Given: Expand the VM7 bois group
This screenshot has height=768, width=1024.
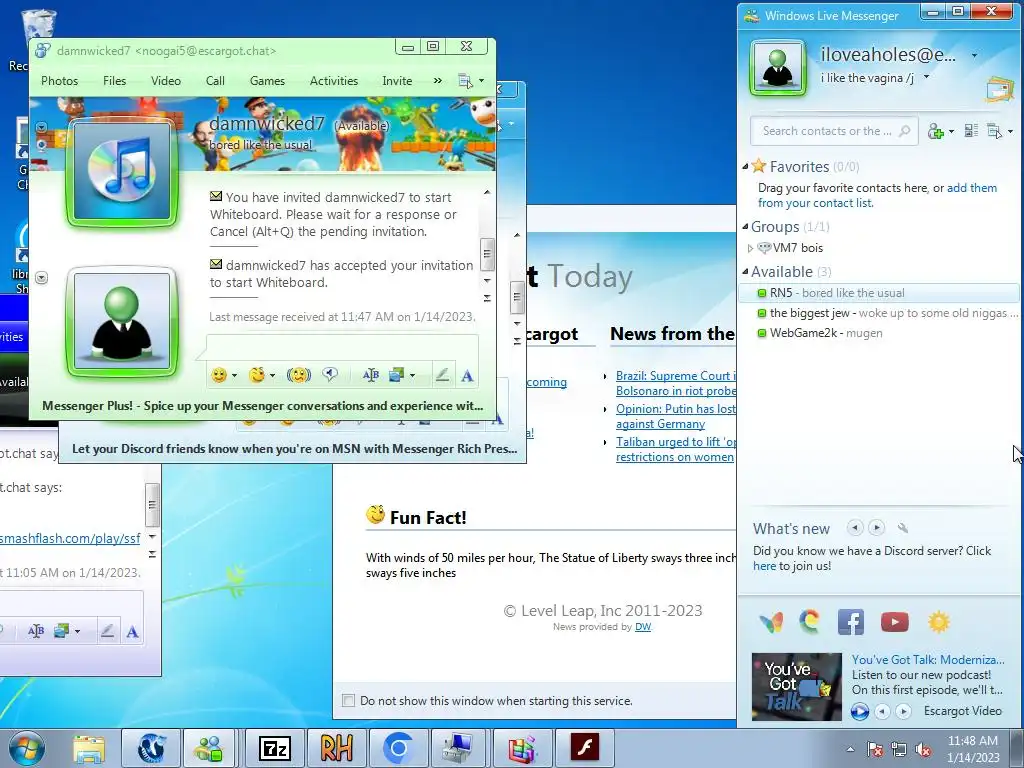Looking at the screenshot, I should coord(750,248).
